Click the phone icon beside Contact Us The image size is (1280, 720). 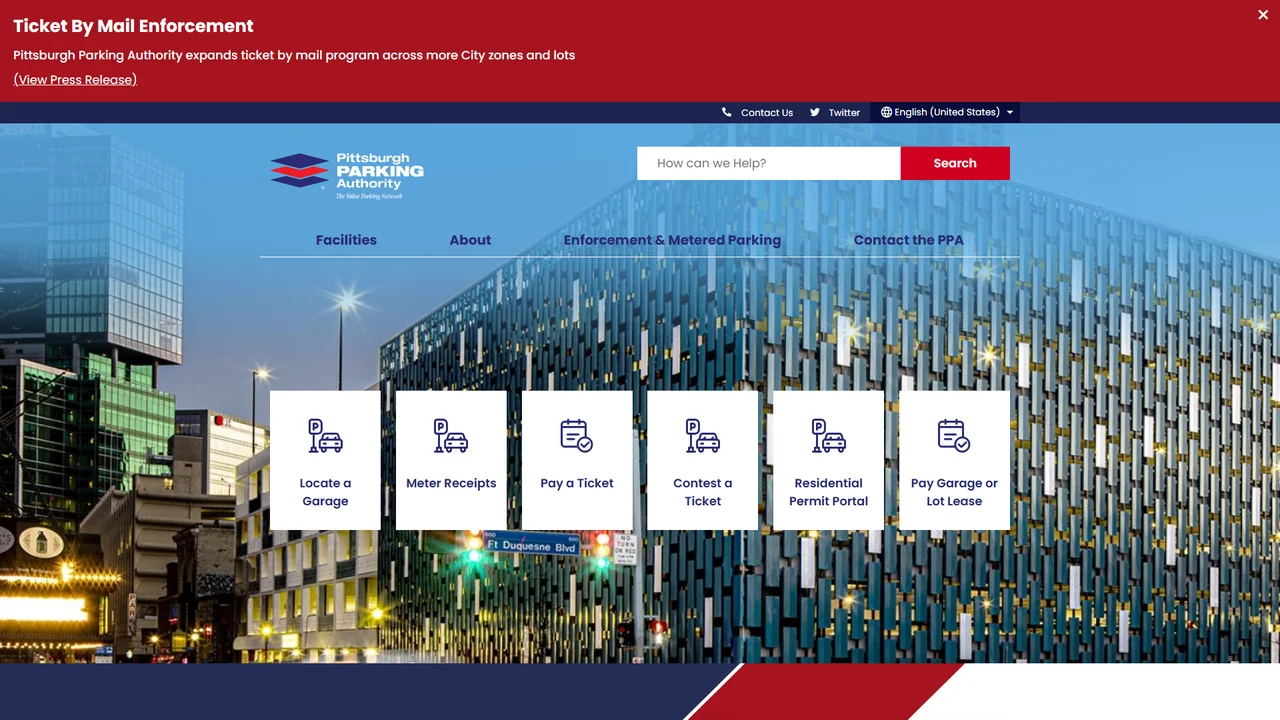pos(727,112)
